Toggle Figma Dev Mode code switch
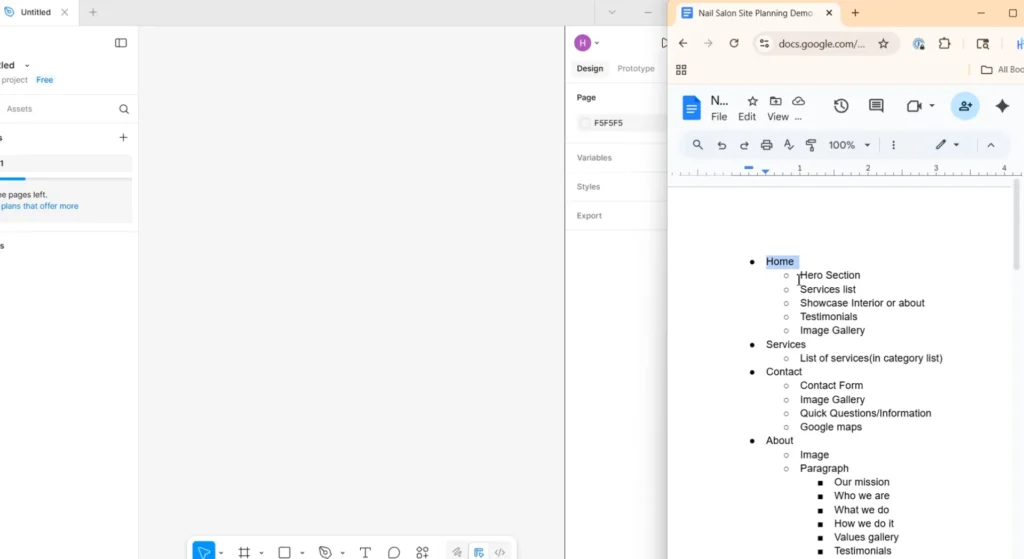Screen dimensions: 1024x559 click(x=500, y=552)
